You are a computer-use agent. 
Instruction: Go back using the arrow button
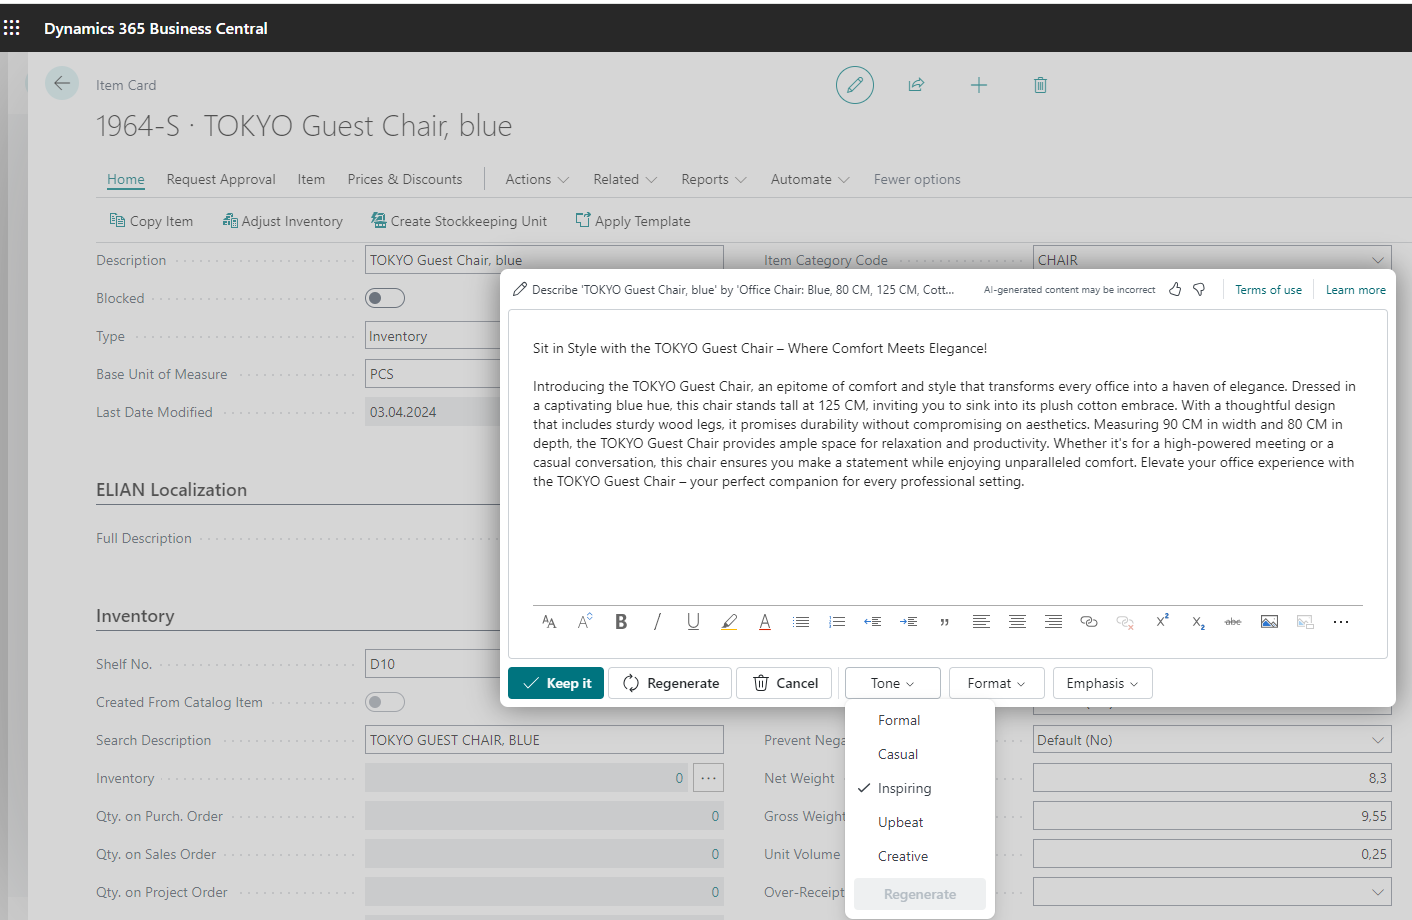[x=62, y=84]
